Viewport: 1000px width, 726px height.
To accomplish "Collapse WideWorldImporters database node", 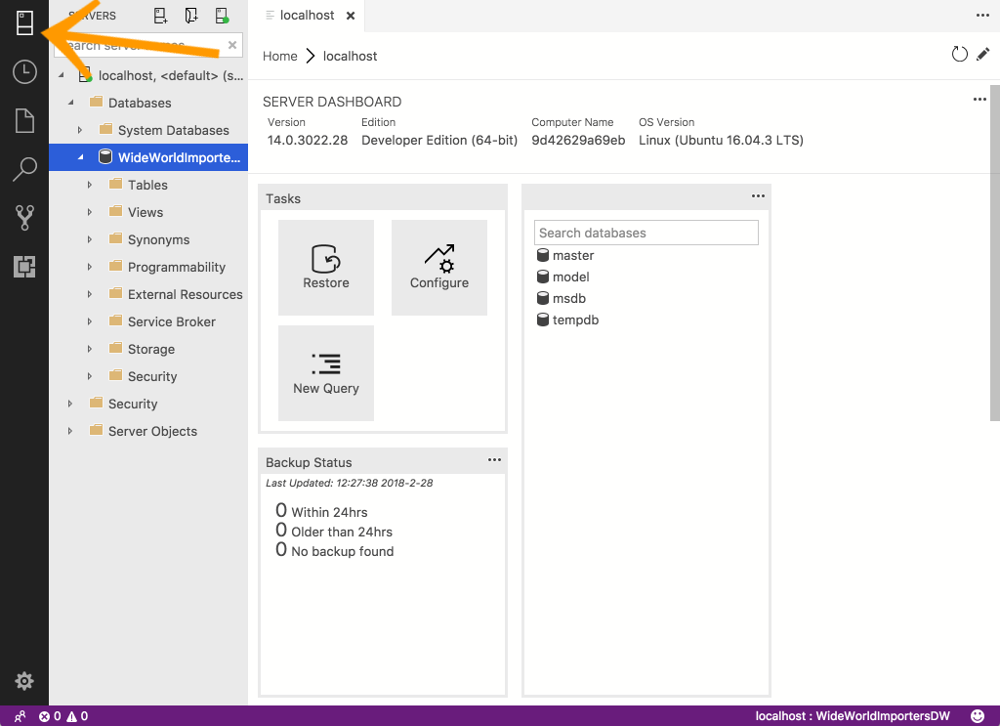I will pyautogui.click(x=80, y=157).
